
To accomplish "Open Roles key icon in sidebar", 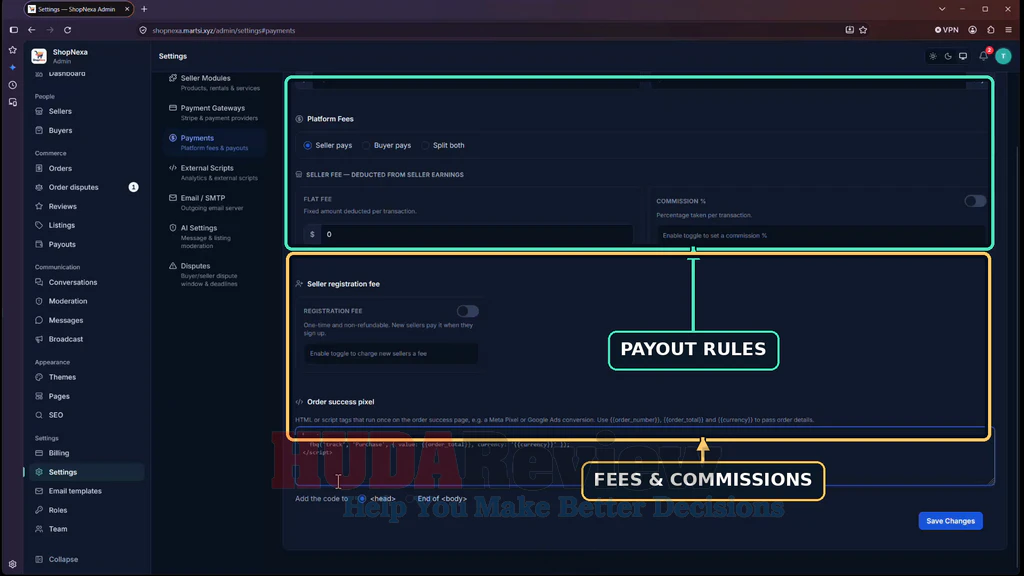I will coord(39,510).
